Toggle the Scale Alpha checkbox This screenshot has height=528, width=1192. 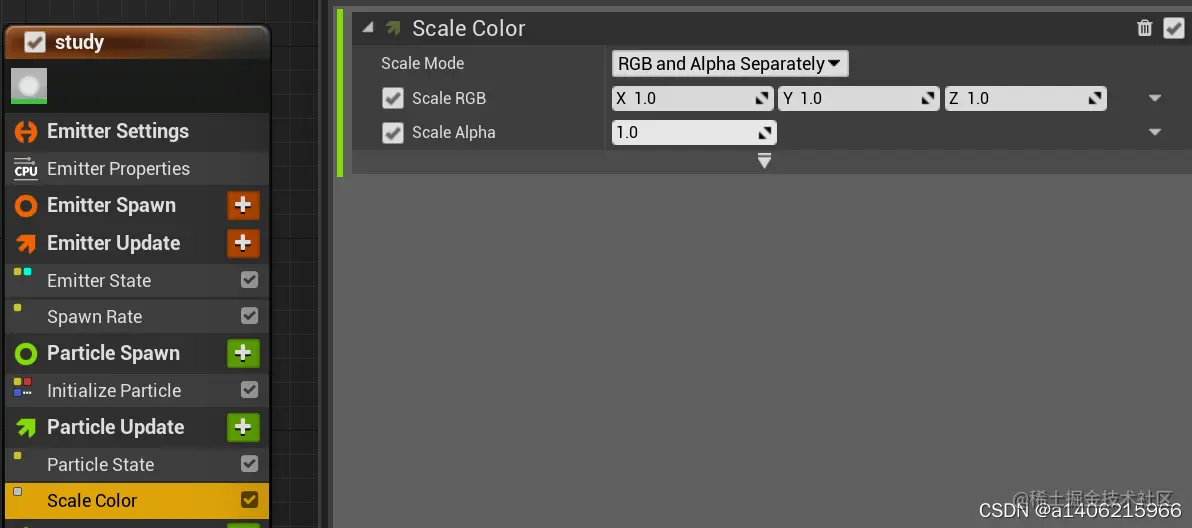393,132
